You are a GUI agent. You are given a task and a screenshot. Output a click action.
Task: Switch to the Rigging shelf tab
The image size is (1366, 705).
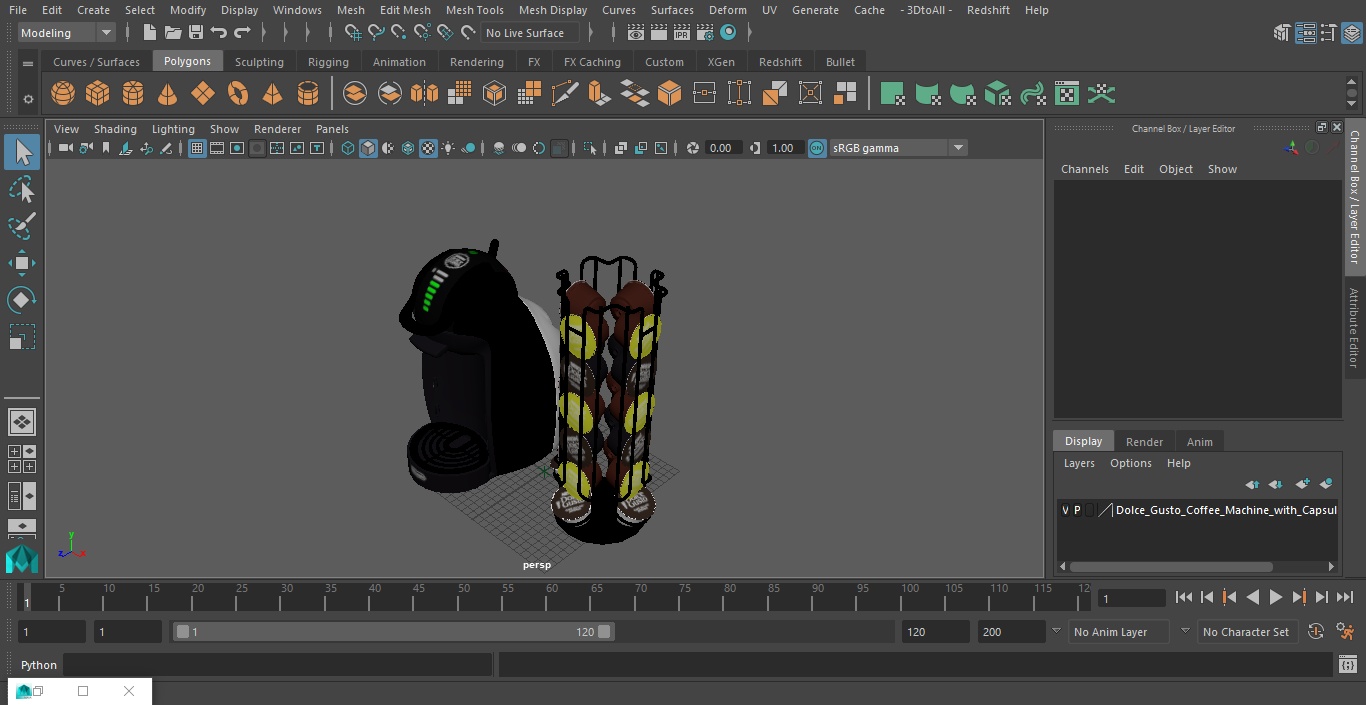[x=328, y=62]
